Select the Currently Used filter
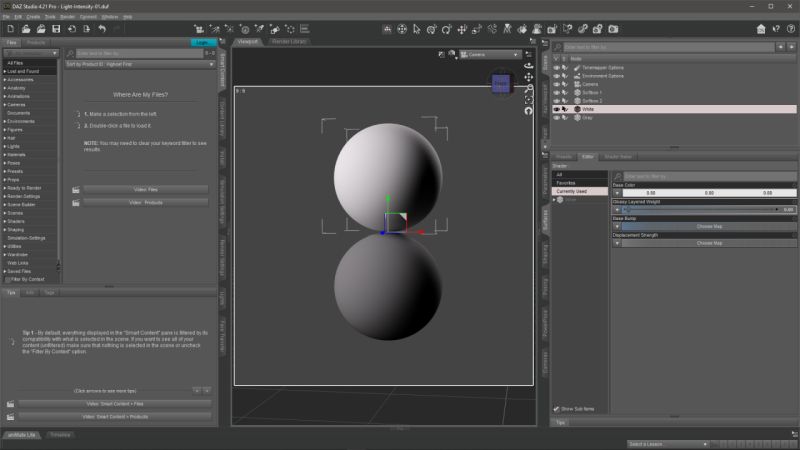Screen dimensions: 800x450 pyautogui.click(x=580, y=191)
